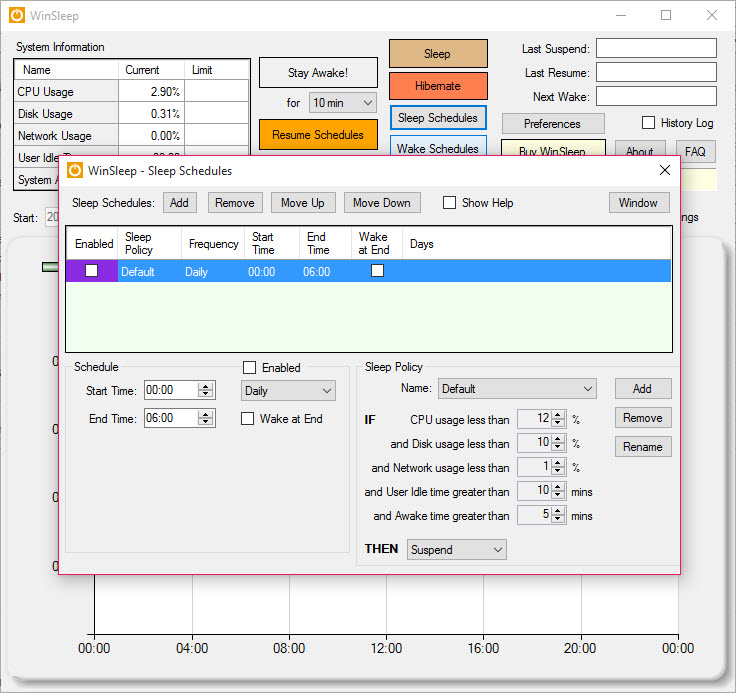Click the tan Sleep button

click(438, 54)
